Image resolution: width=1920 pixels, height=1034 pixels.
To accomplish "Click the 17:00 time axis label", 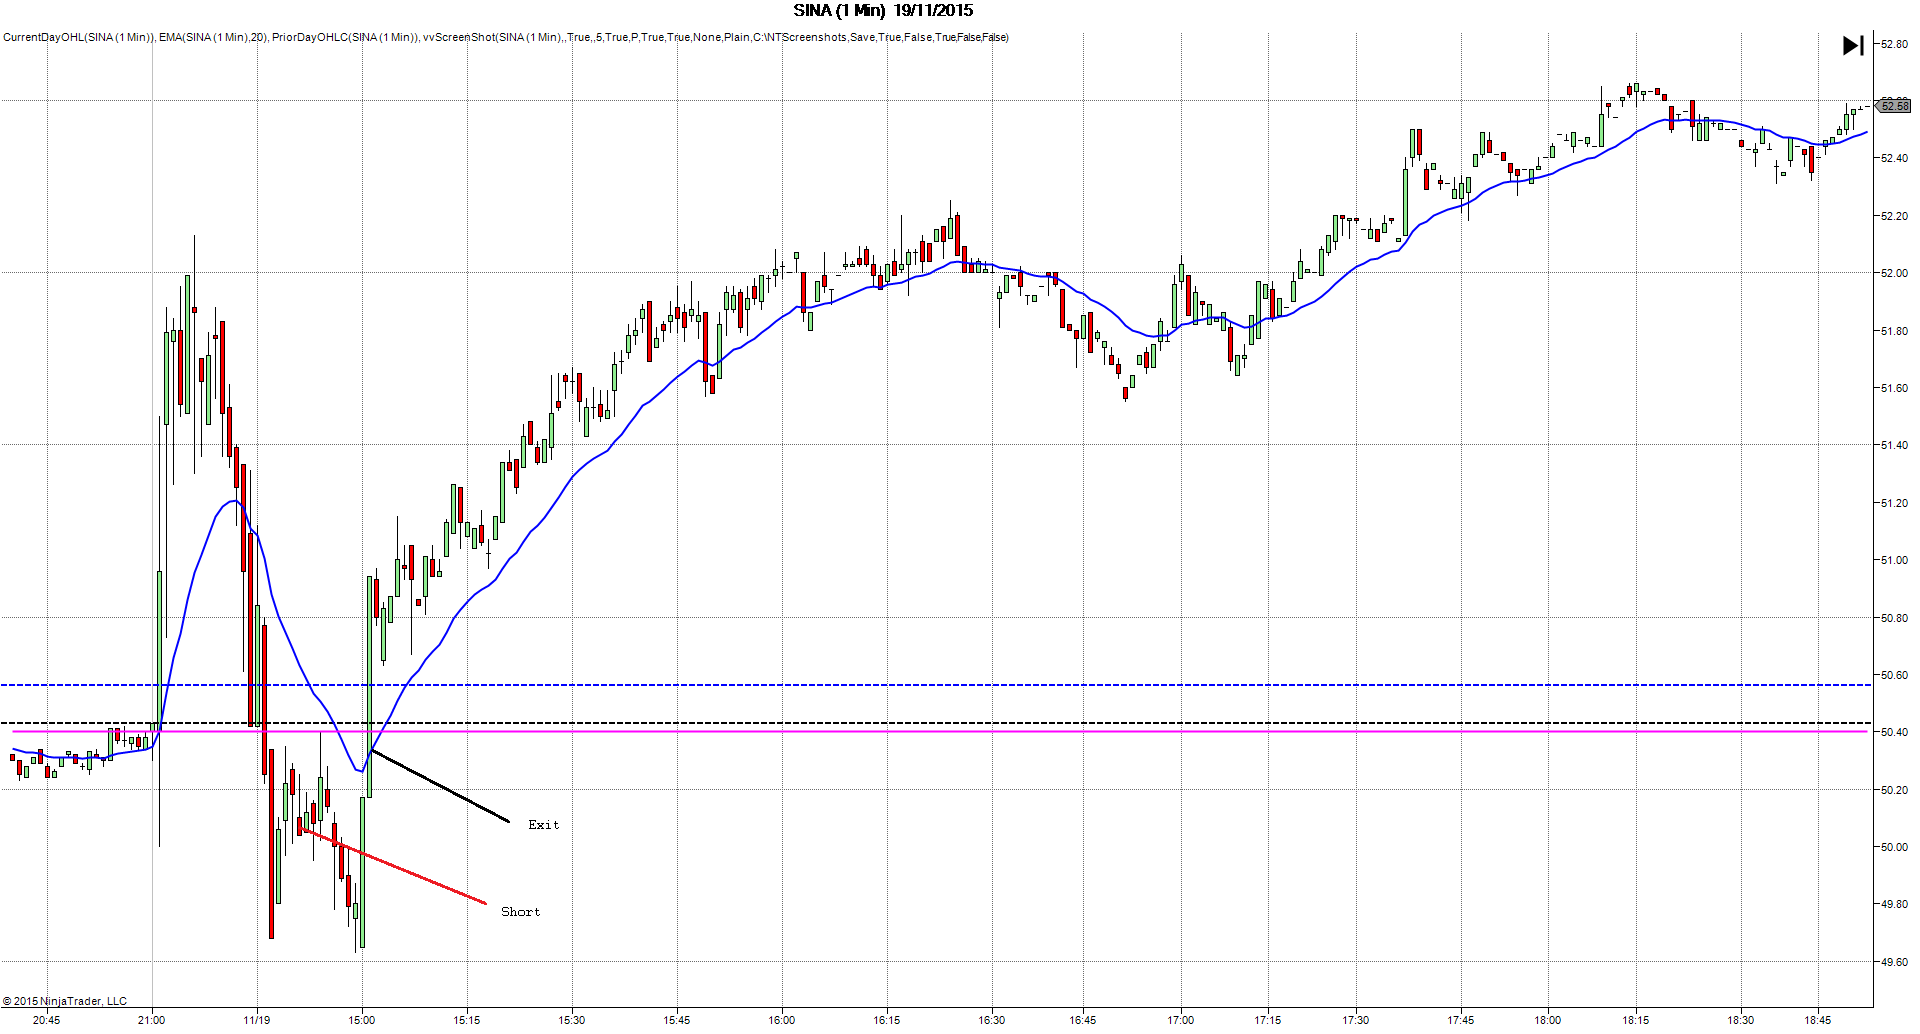I will (x=1181, y=1020).
